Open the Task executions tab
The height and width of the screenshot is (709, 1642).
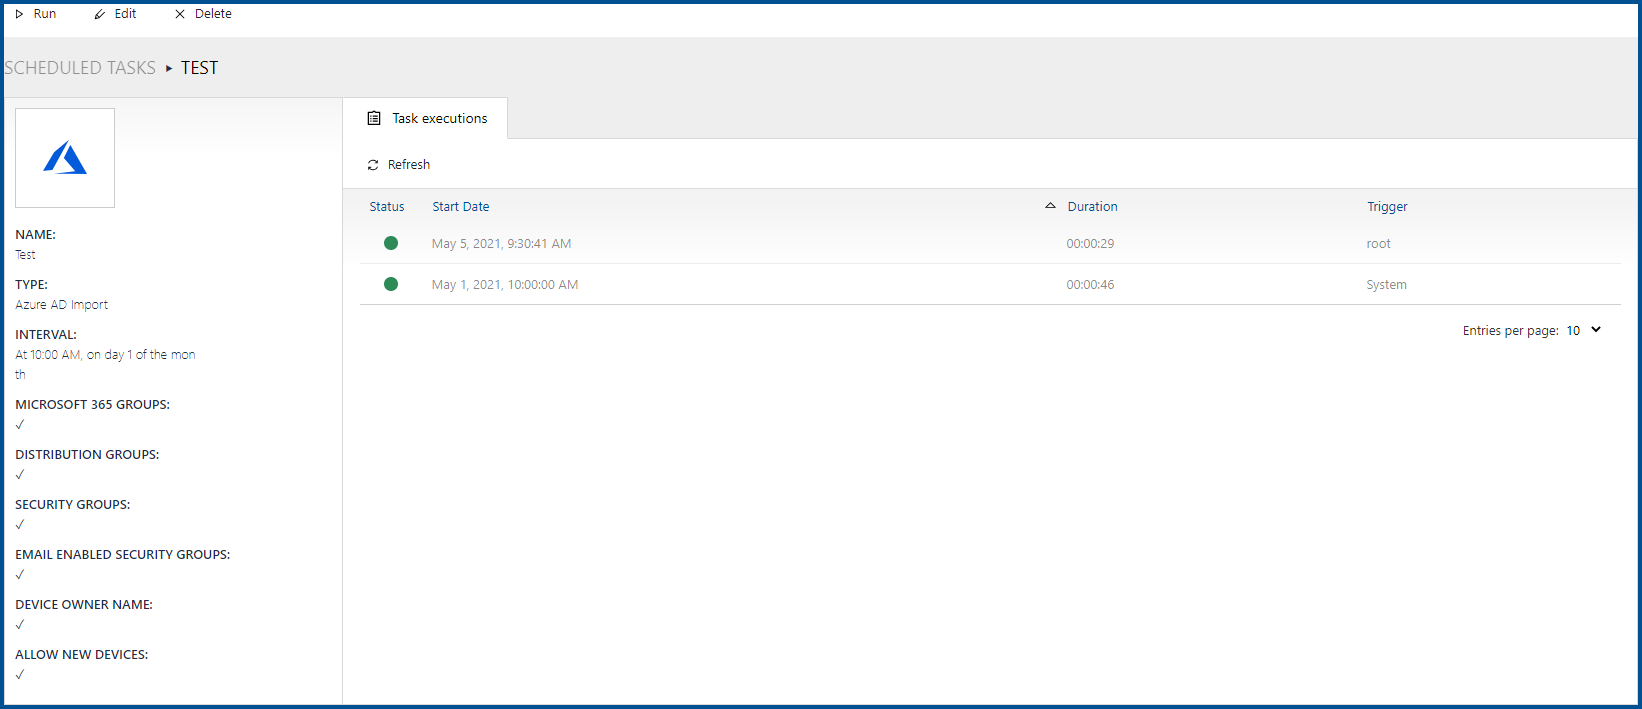[x=427, y=118]
